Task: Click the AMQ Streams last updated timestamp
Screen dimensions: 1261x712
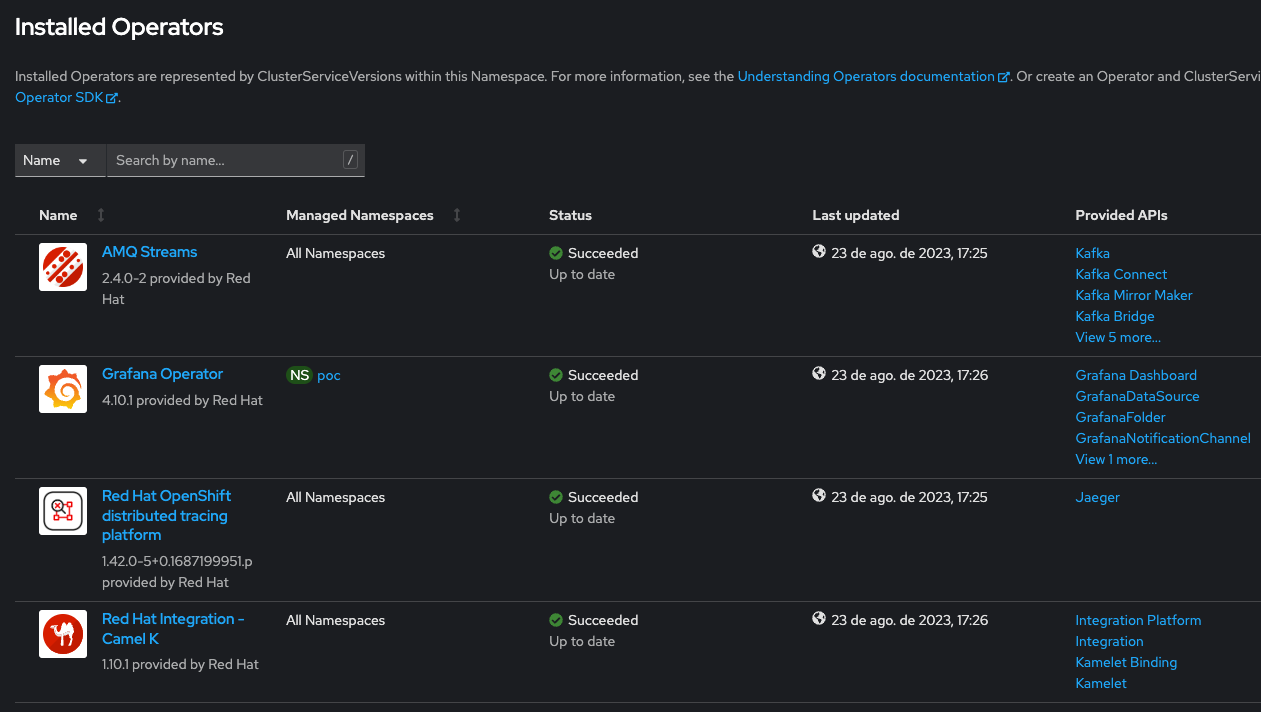Action: click(x=909, y=253)
